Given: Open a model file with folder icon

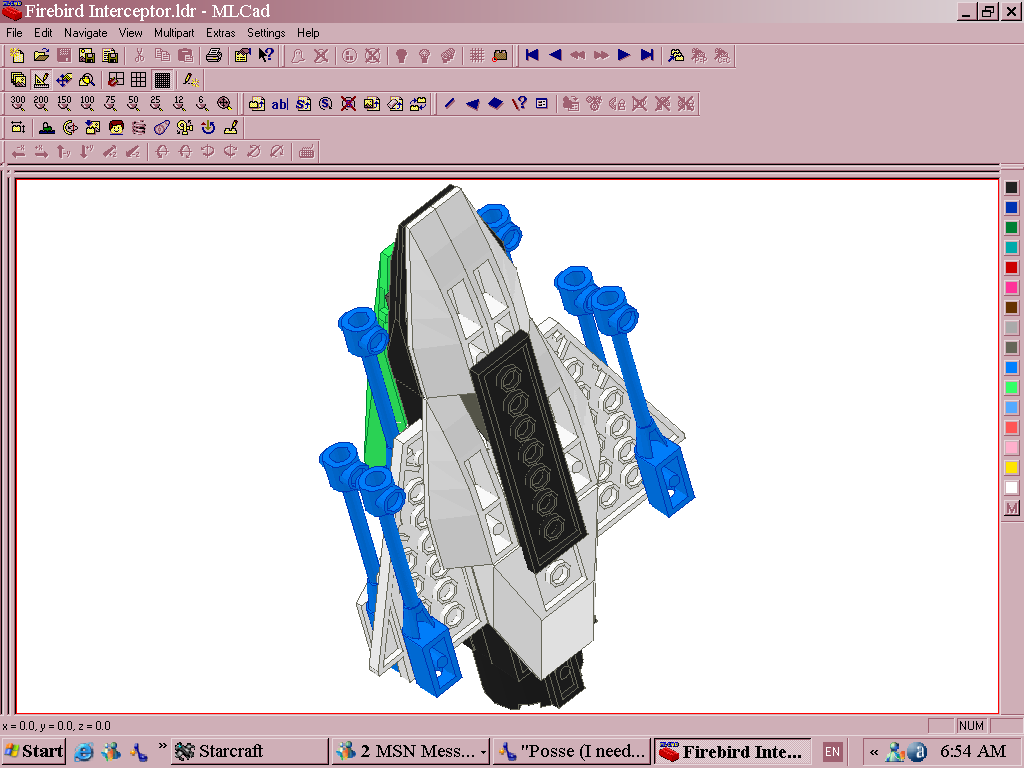Looking at the screenshot, I should pyautogui.click(x=40, y=56).
